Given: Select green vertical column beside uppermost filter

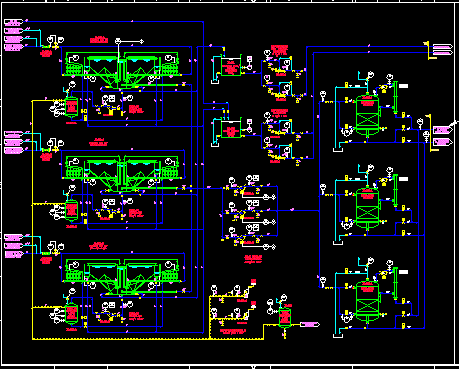Looking at the screenshot, I should 395,97.
